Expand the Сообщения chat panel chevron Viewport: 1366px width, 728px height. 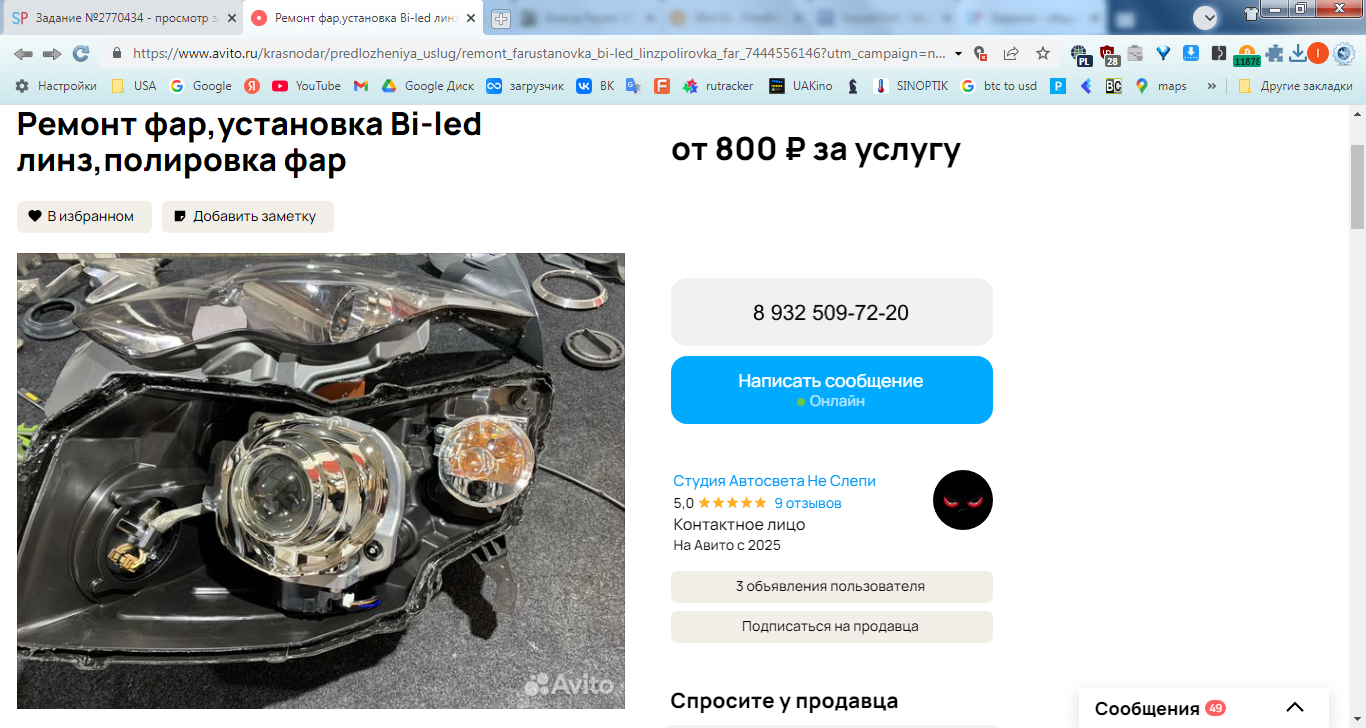(1294, 708)
